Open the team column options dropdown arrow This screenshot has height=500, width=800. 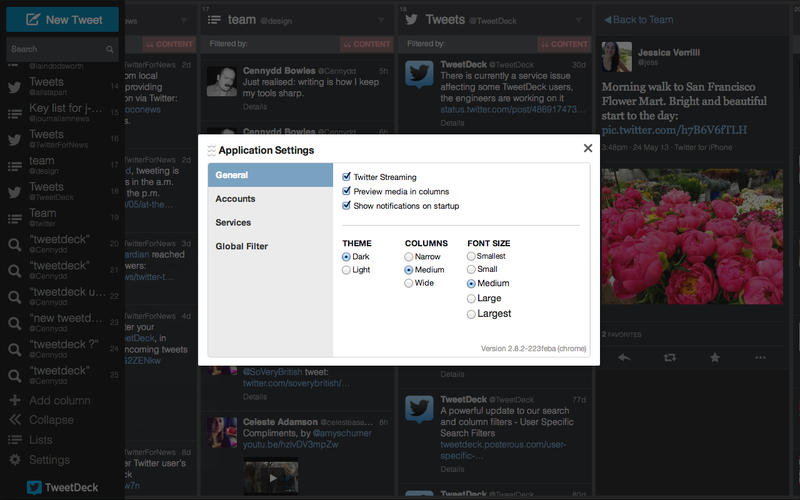click(381, 19)
